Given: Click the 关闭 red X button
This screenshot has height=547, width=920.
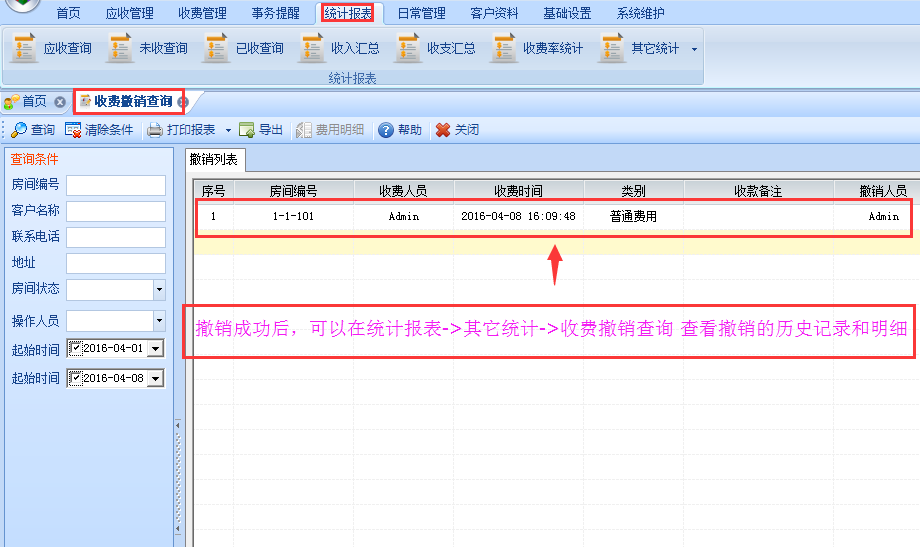Looking at the screenshot, I should (x=458, y=130).
